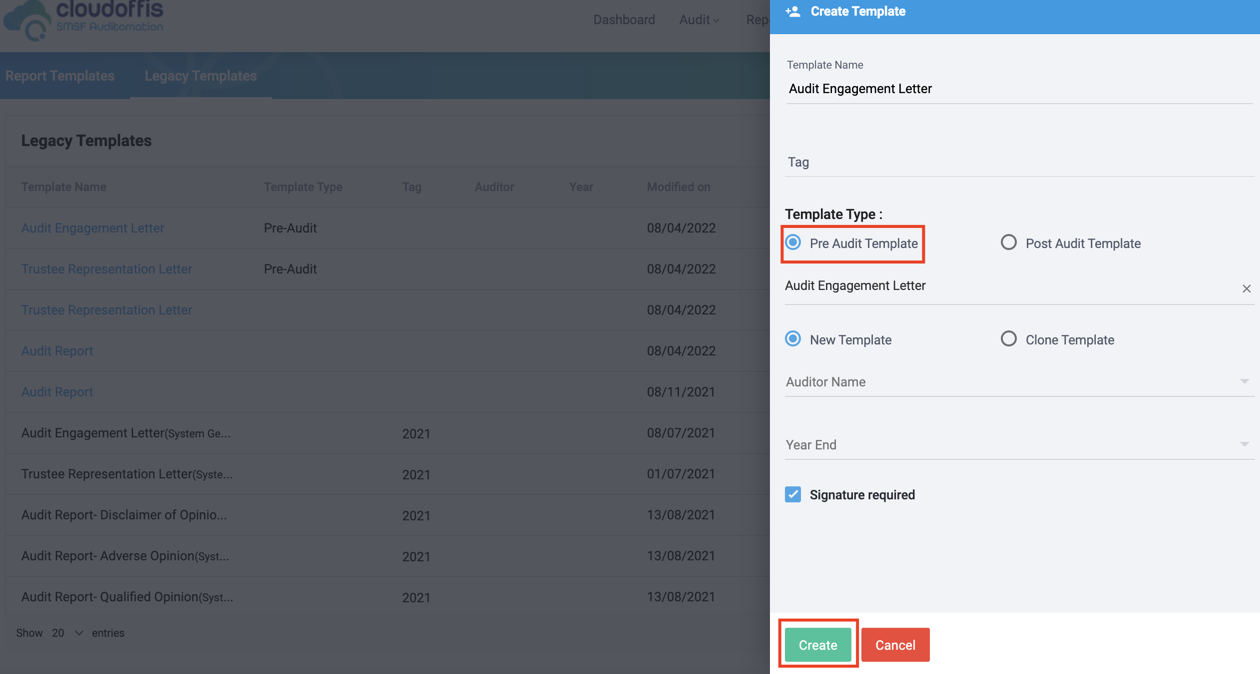Switch to Clone Template option

tap(1008, 339)
